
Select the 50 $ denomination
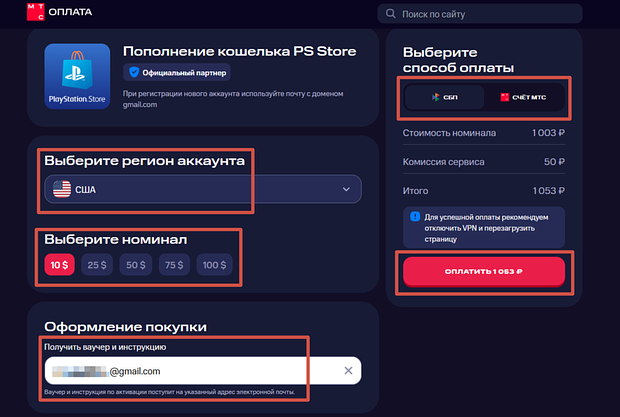pyautogui.click(x=136, y=265)
